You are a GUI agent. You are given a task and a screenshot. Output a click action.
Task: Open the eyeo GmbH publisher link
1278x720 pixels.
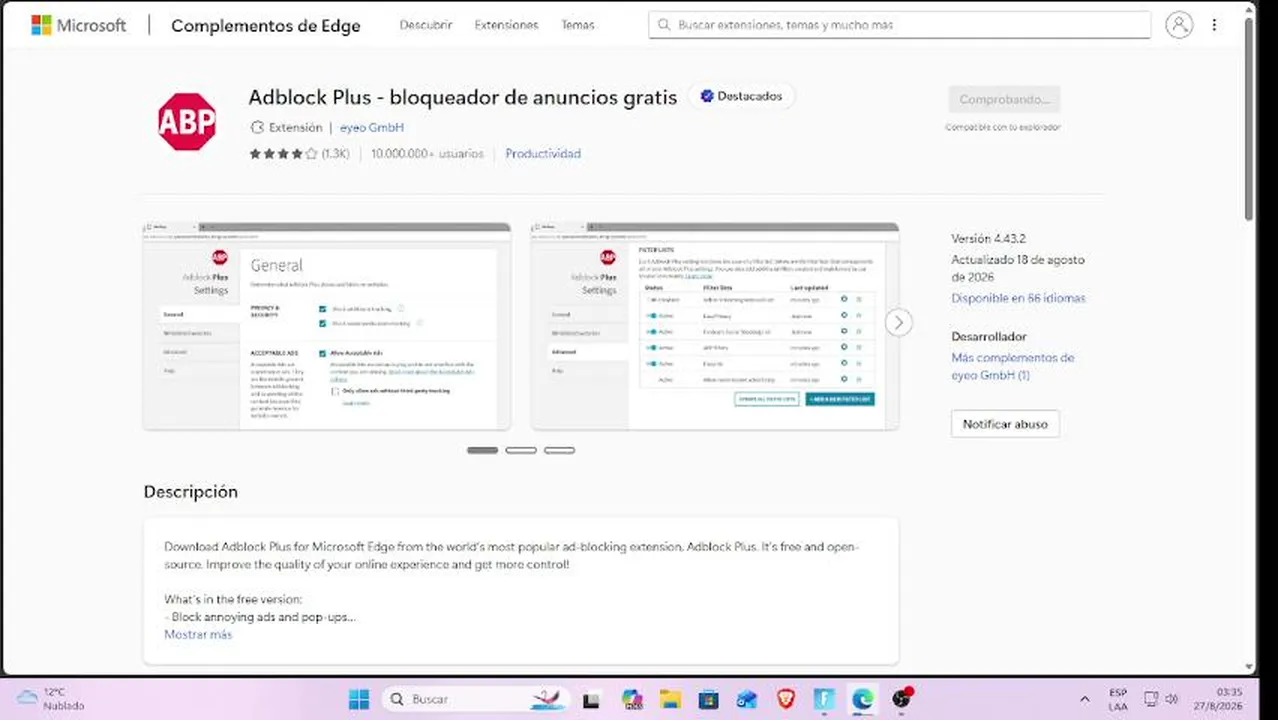pyautogui.click(x=372, y=127)
